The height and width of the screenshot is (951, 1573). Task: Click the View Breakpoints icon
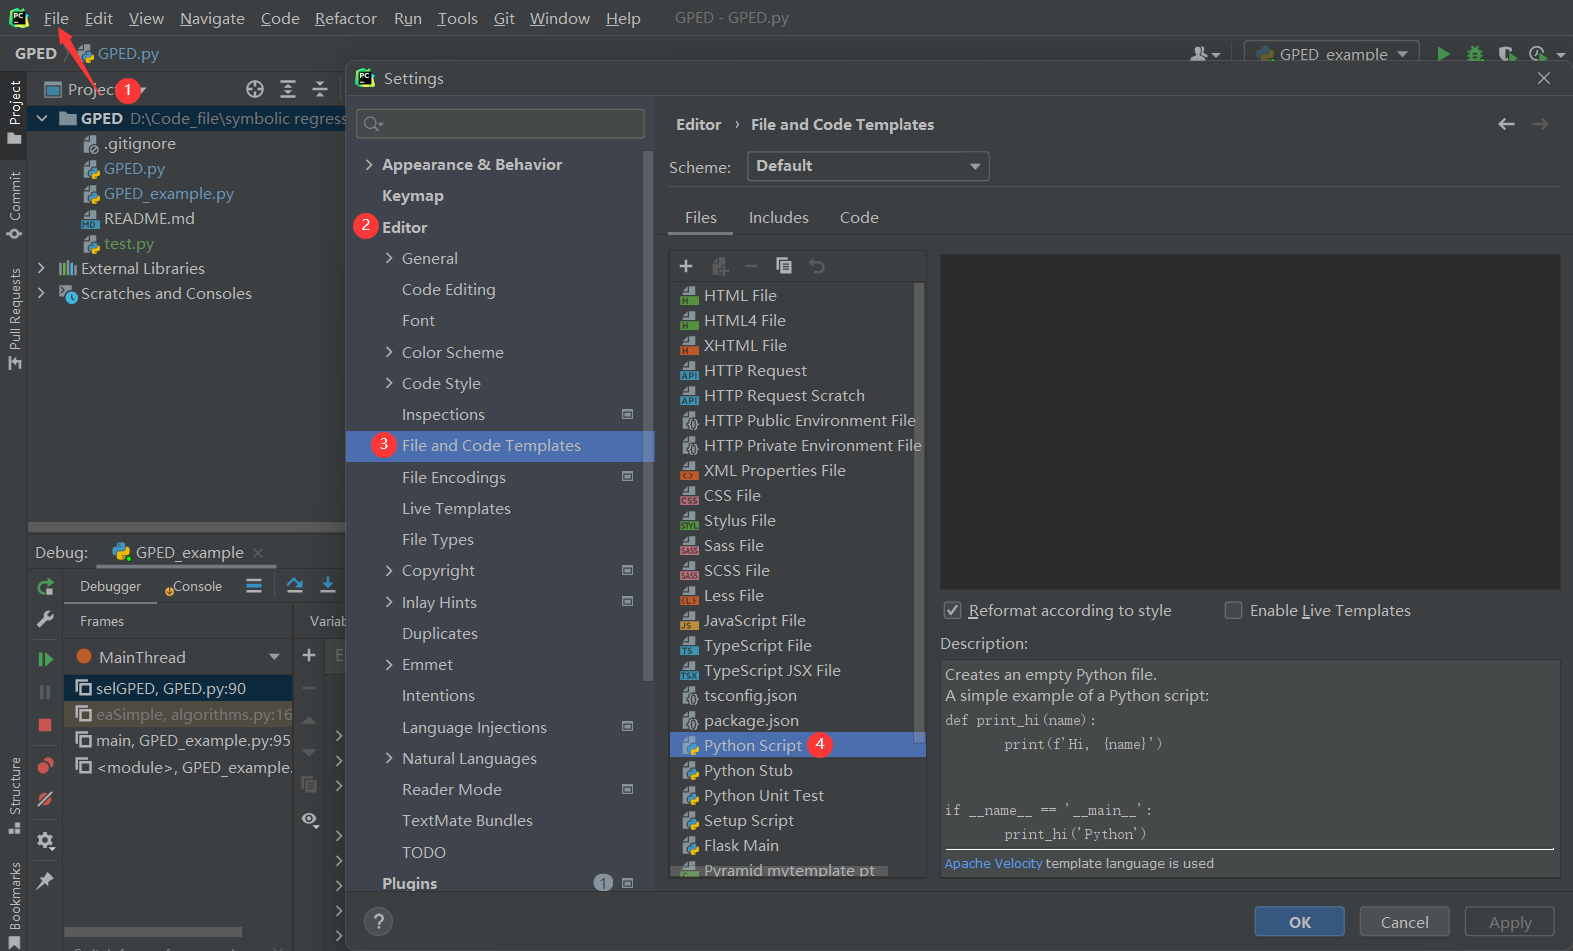click(45, 766)
